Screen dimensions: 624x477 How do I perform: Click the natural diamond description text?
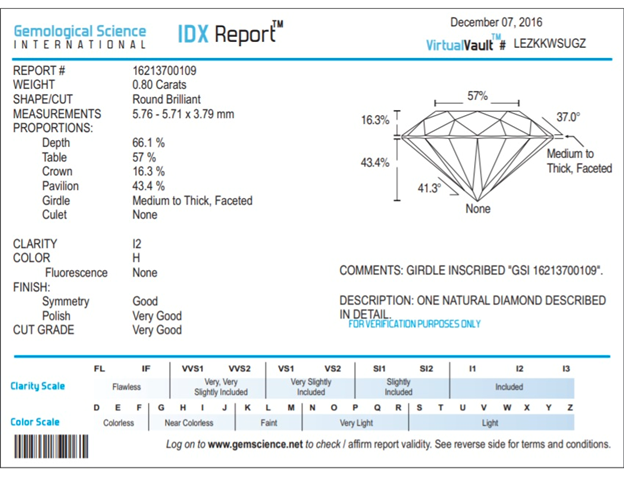click(472, 307)
